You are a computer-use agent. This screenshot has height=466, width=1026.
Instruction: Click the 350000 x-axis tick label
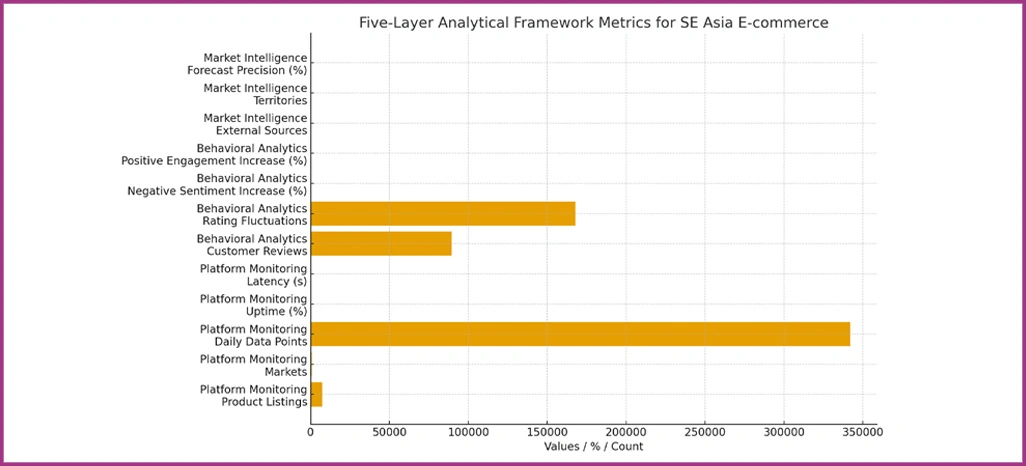pyautogui.click(x=862, y=431)
